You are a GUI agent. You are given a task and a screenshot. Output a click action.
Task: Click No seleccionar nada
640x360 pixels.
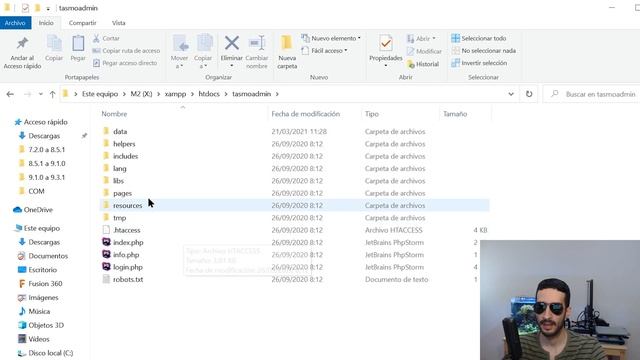484,51
